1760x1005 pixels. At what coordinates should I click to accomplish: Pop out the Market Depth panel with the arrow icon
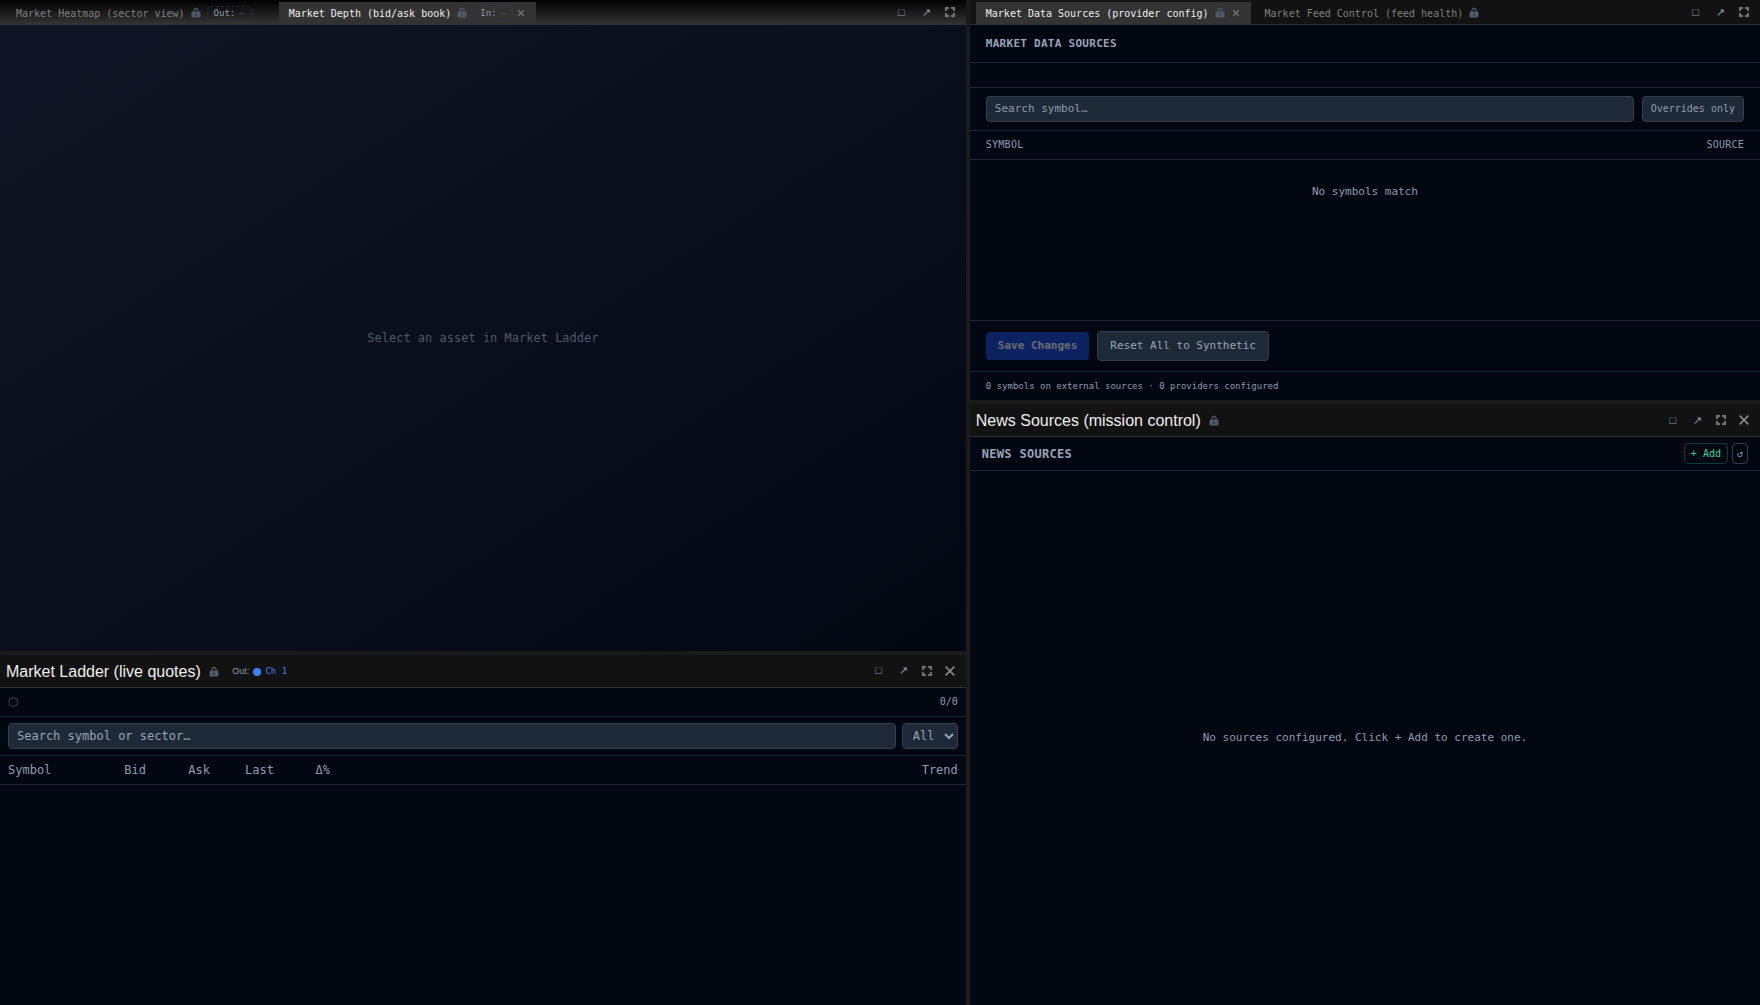tap(926, 13)
